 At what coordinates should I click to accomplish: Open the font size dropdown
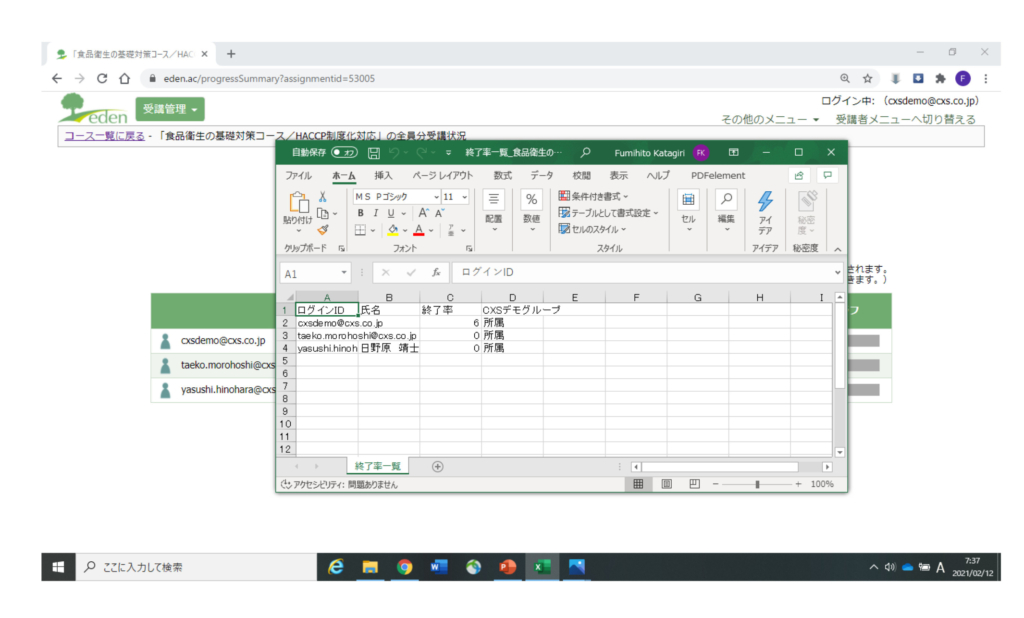click(464, 197)
